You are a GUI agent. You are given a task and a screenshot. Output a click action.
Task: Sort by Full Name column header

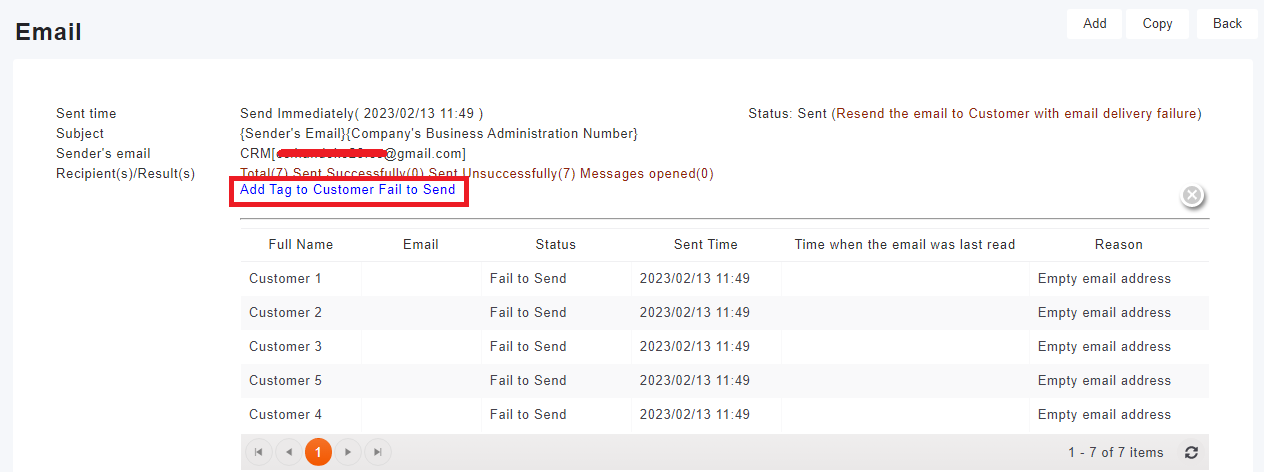point(301,244)
